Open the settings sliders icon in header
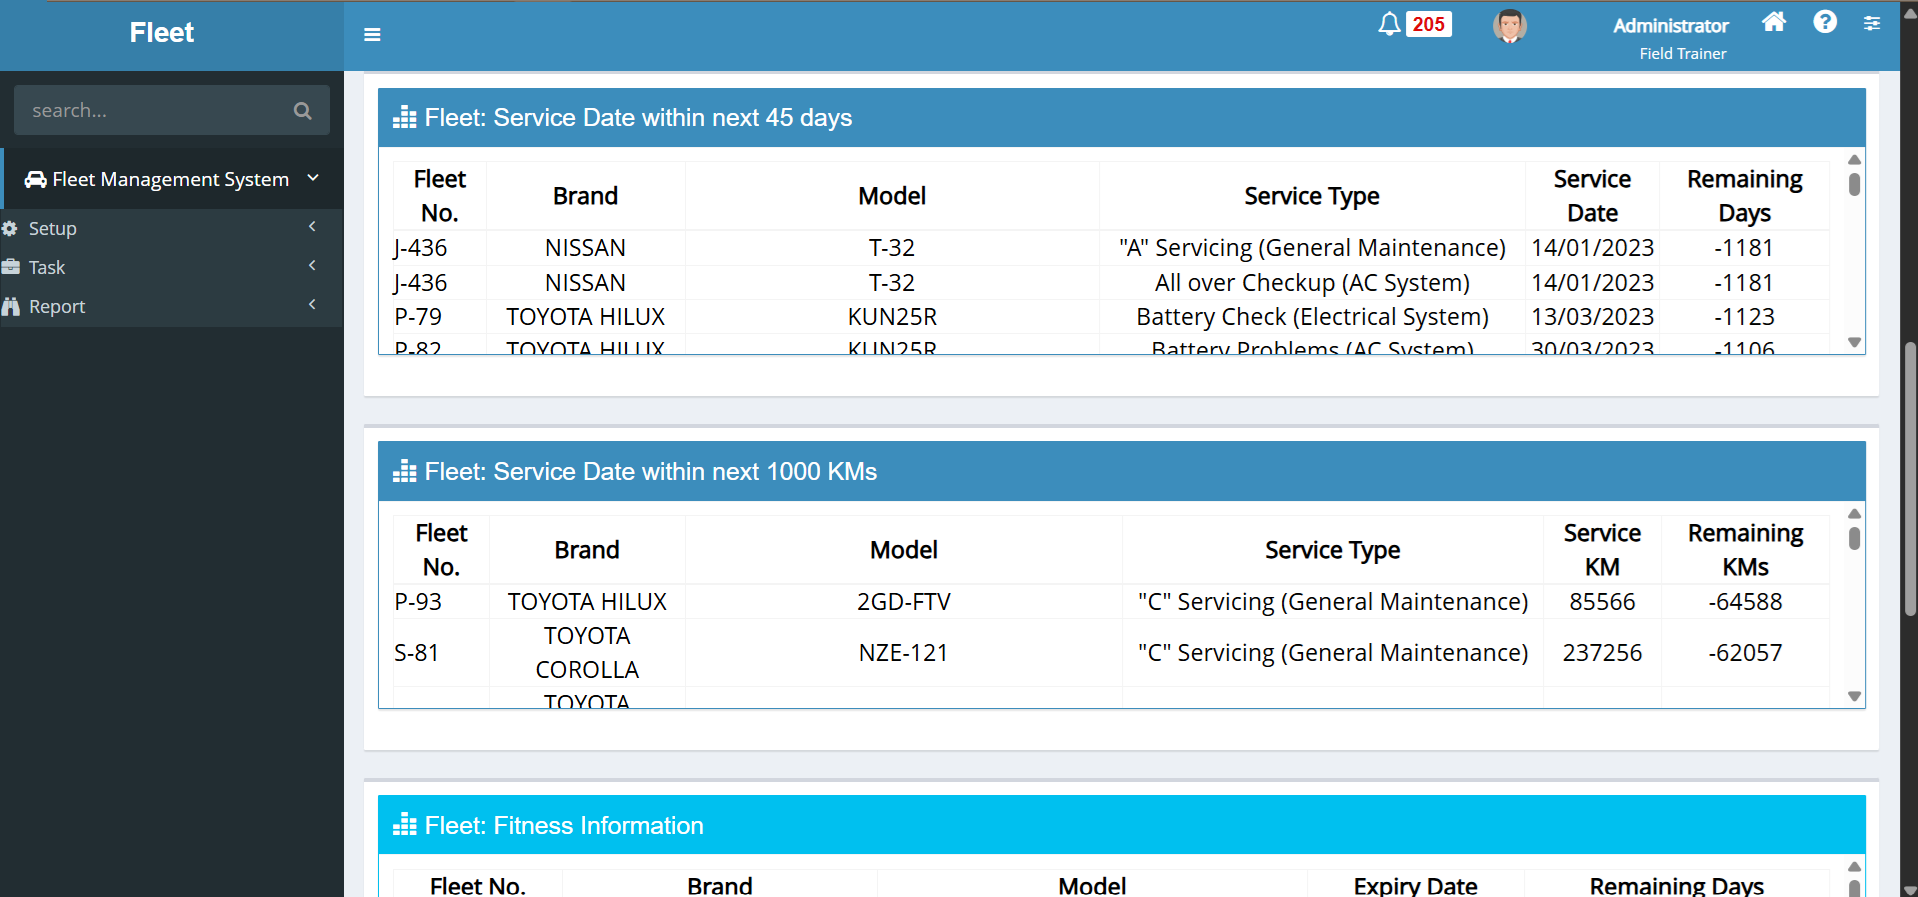This screenshot has width=1918, height=897. coord(1871,23)
